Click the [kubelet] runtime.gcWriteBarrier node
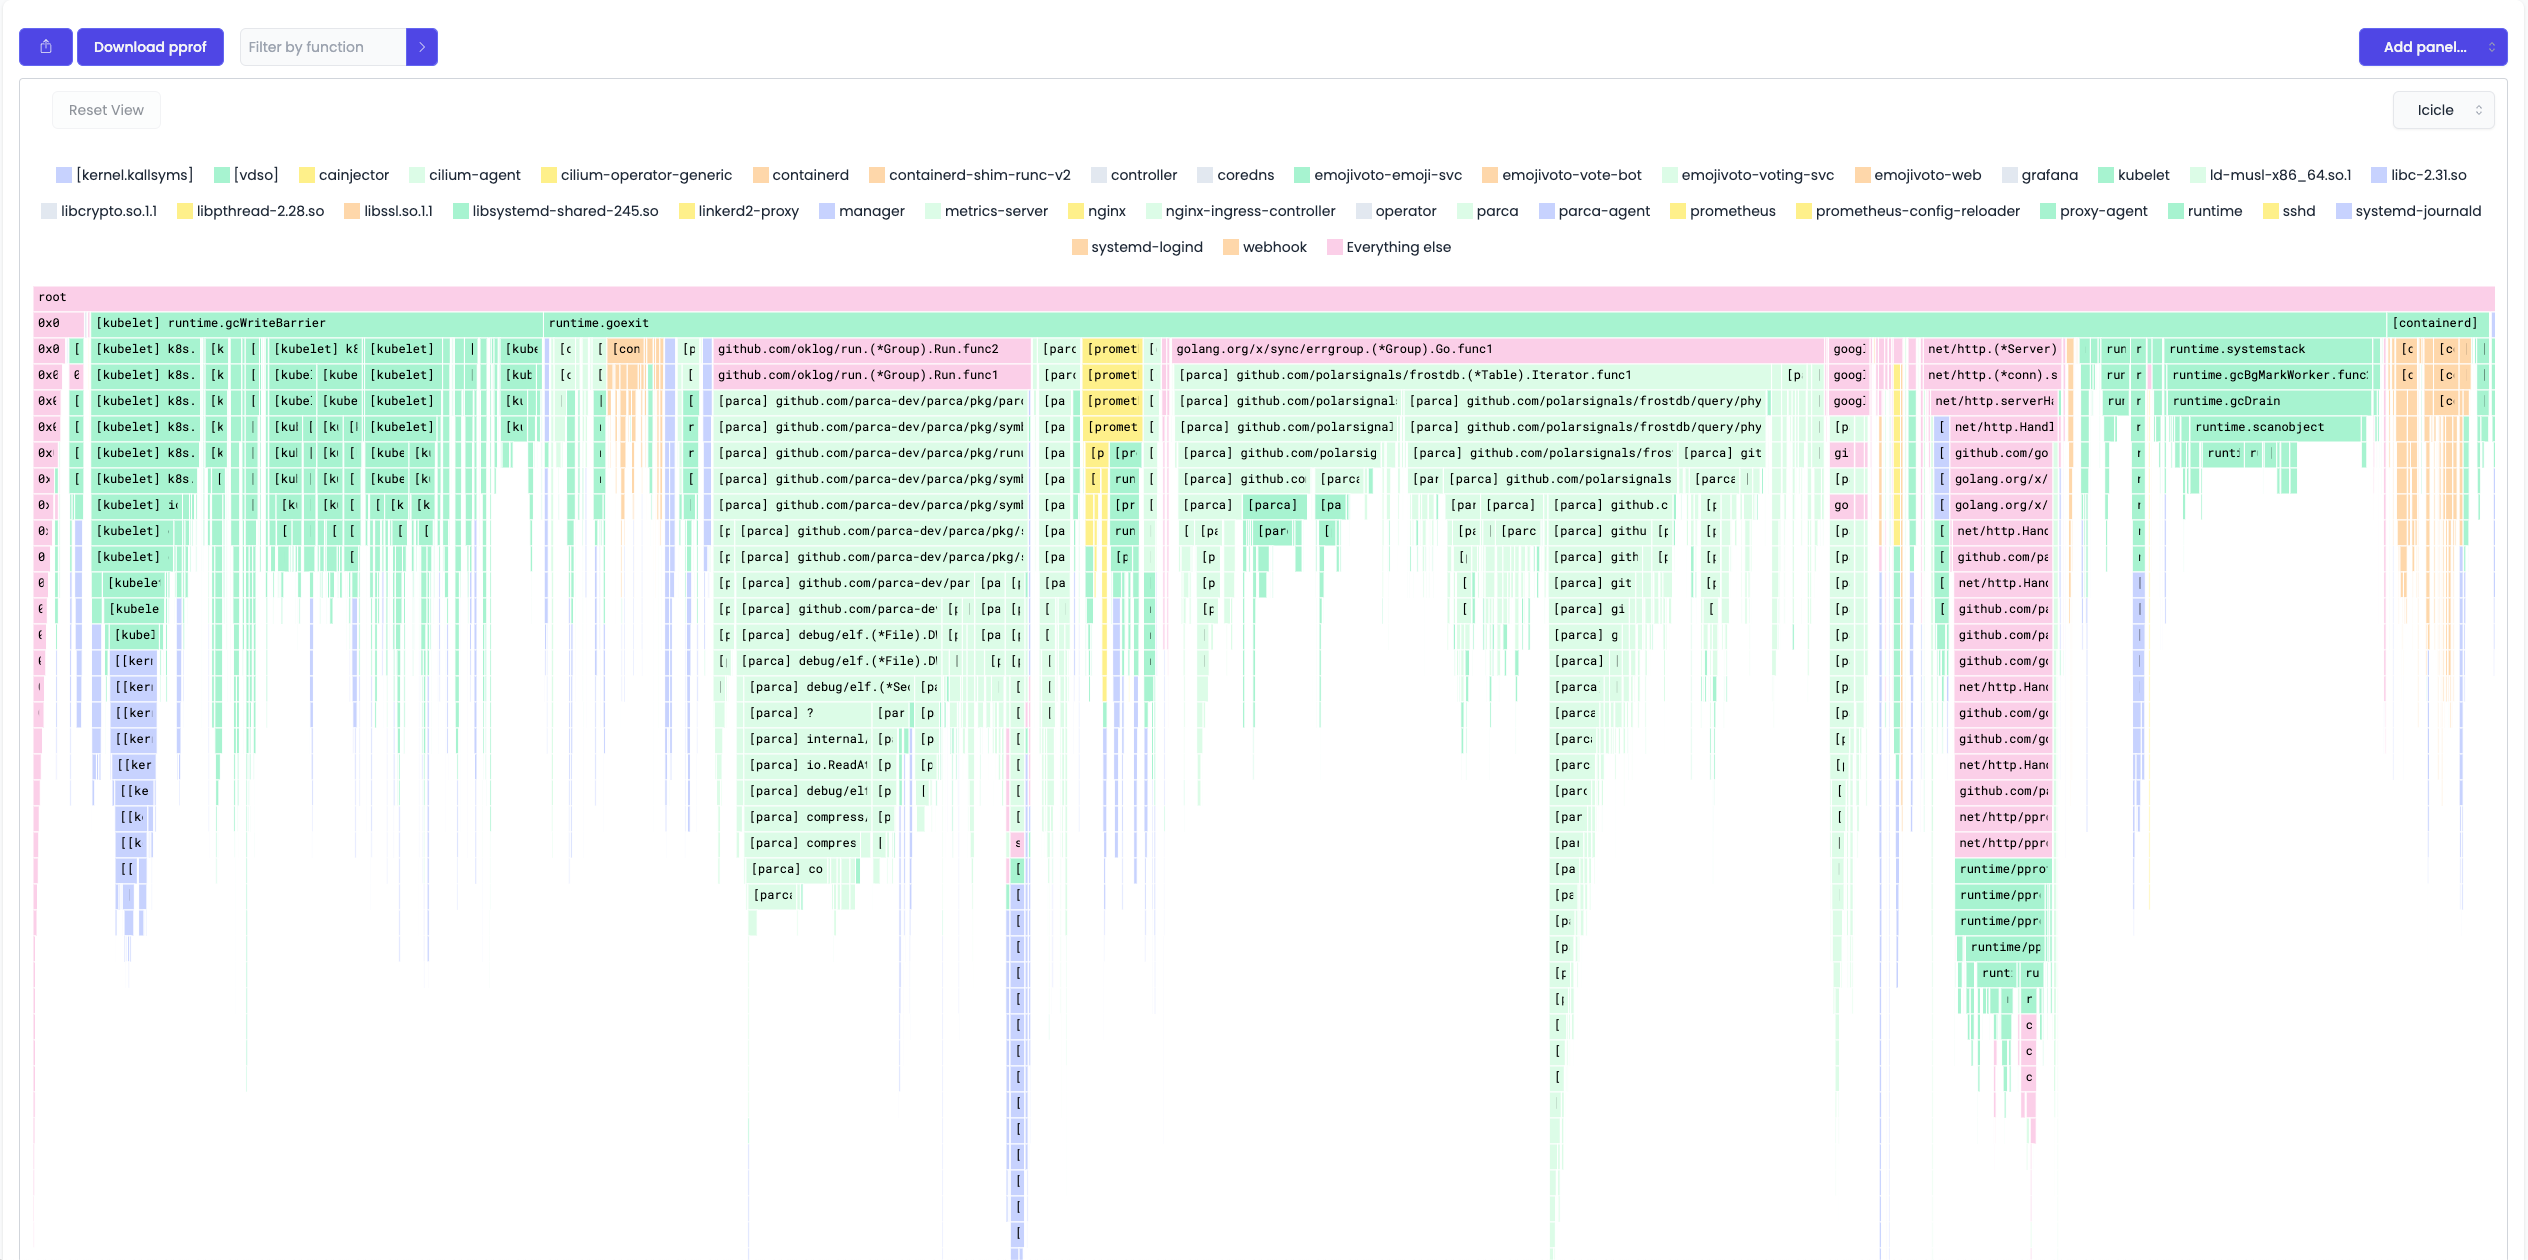This screenshot has width=2528, height=1260. click(317, 323)
